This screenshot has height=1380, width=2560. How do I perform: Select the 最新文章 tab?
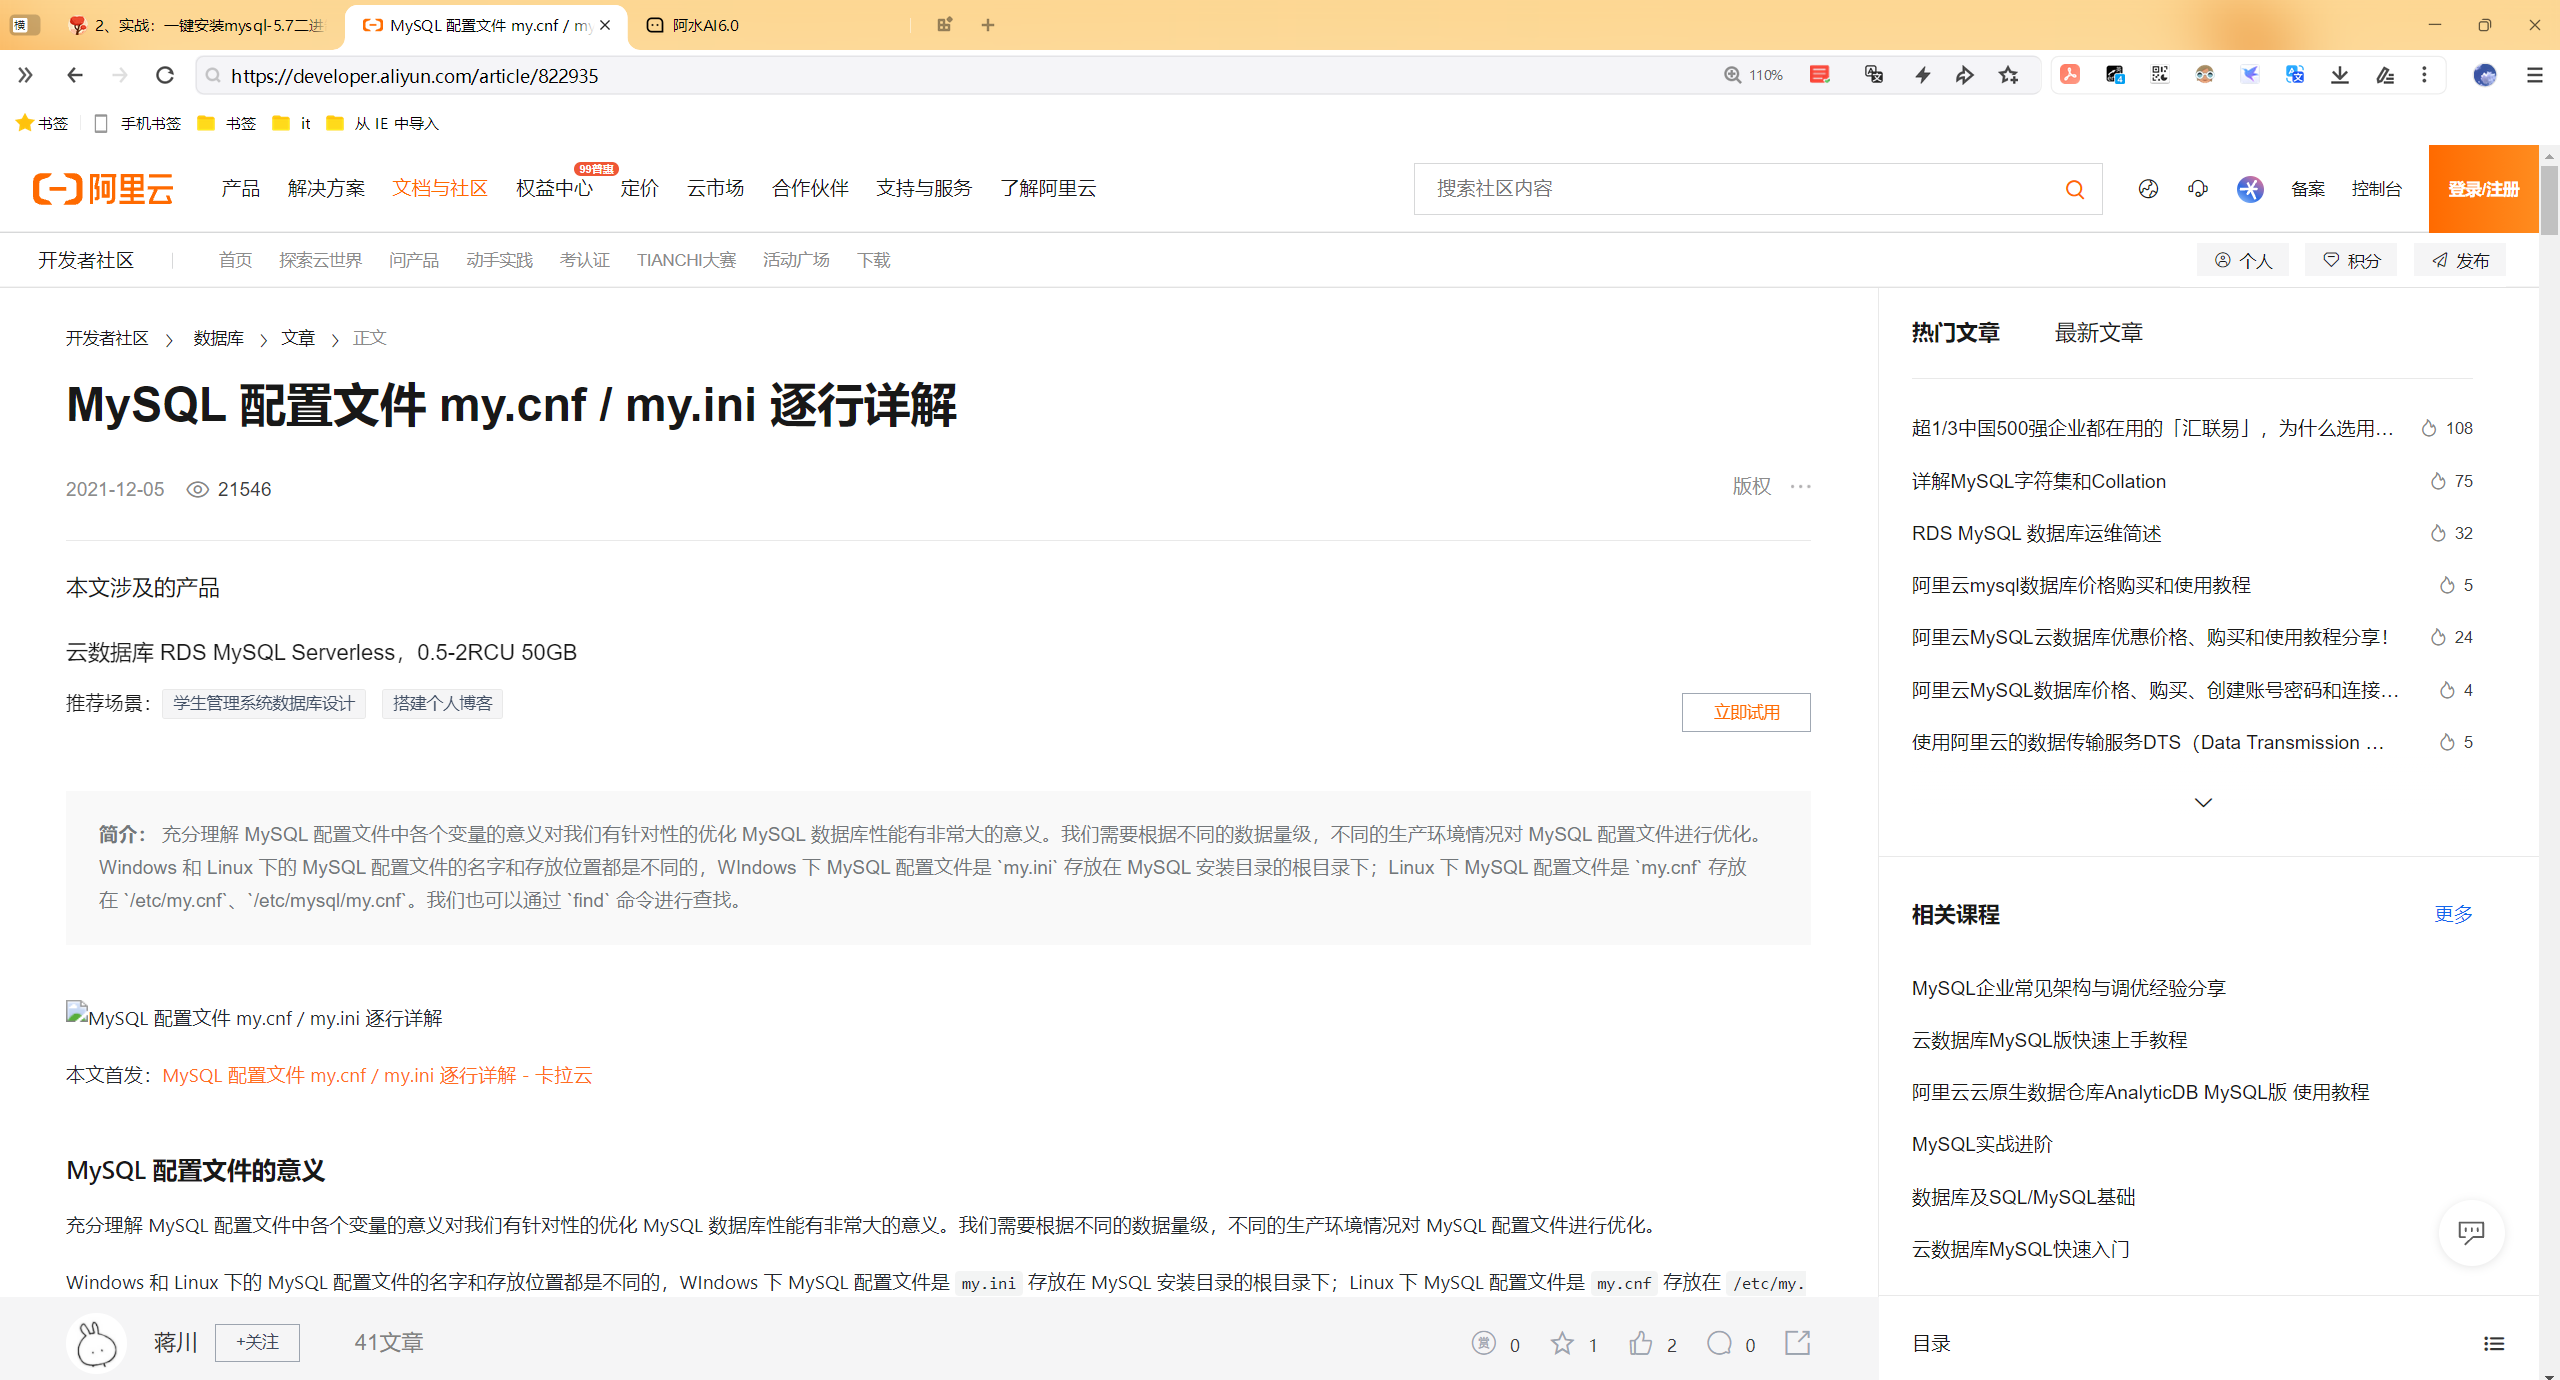[x=2098, y=333]
